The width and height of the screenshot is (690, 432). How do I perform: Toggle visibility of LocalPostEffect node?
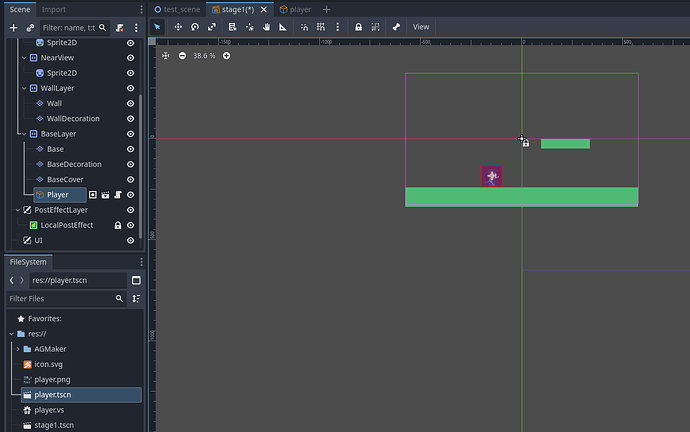tap(130, 225)
